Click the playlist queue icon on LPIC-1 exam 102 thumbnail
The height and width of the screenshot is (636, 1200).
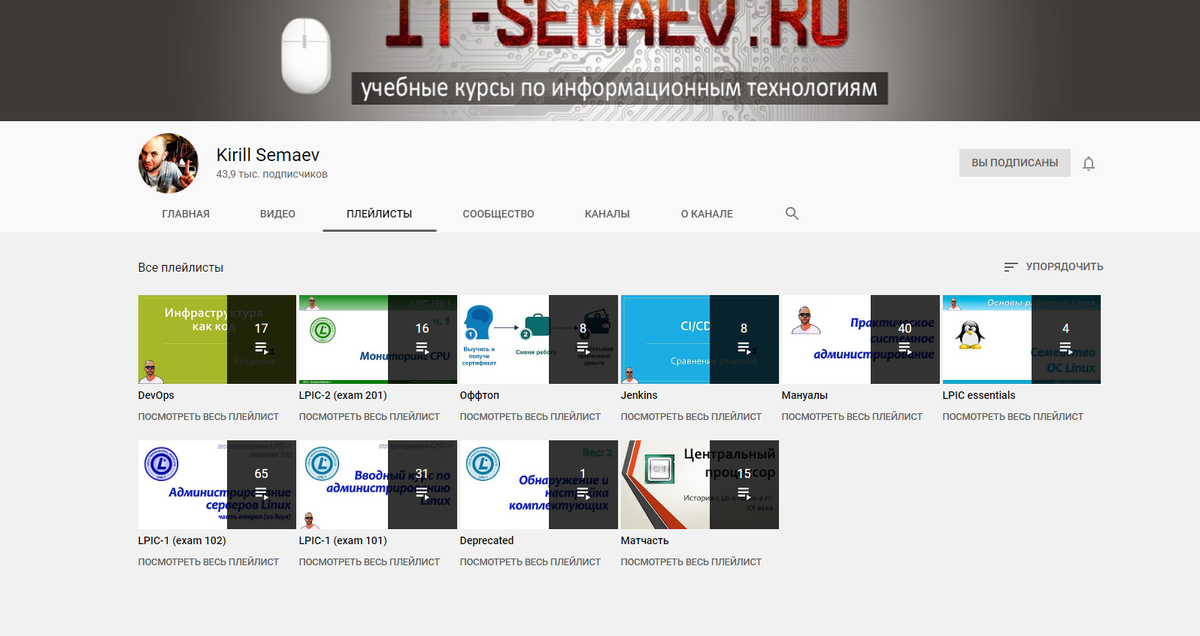click(x=261, y=493)
